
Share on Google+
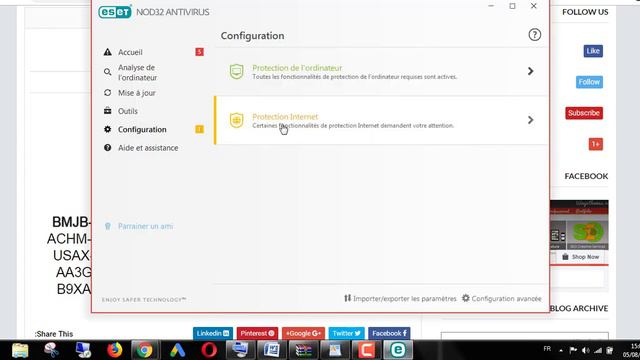tap(303, 333)
